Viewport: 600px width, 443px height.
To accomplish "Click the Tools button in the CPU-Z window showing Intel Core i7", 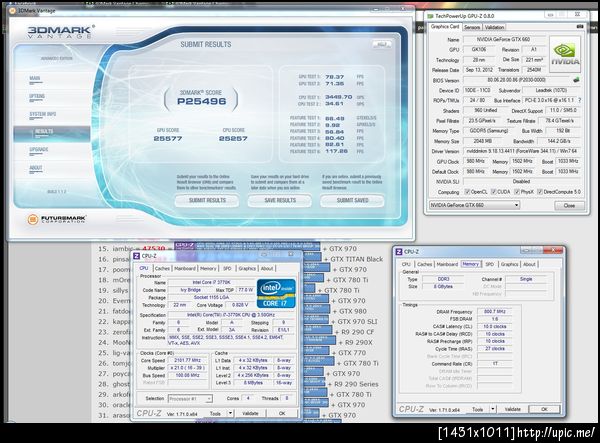I will point(215,413).
